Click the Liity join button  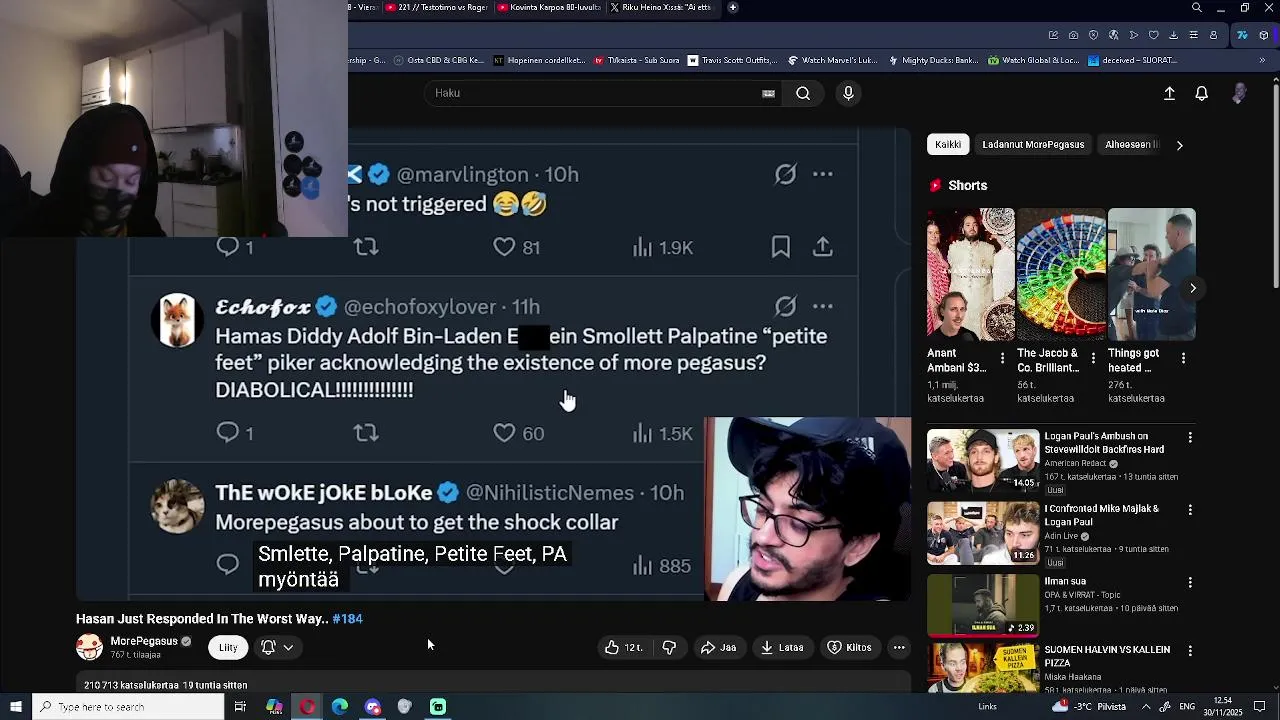pyautogui.click(x=228, y=647)
